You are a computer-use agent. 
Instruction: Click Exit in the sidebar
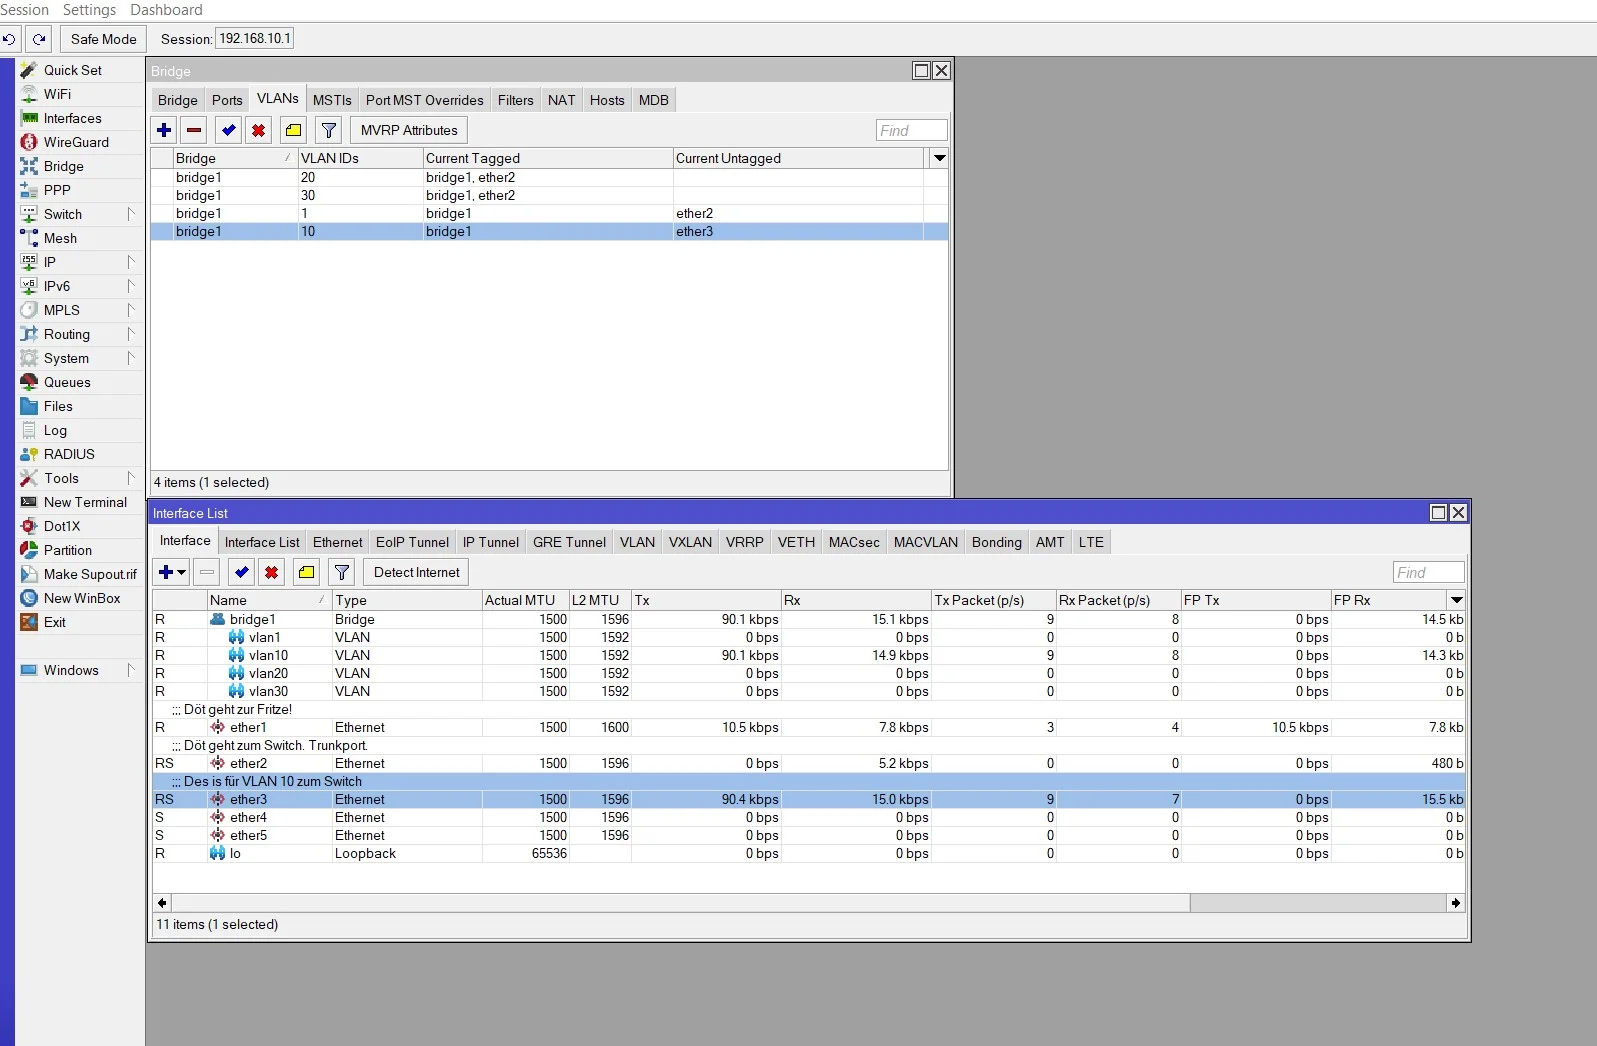55,622
